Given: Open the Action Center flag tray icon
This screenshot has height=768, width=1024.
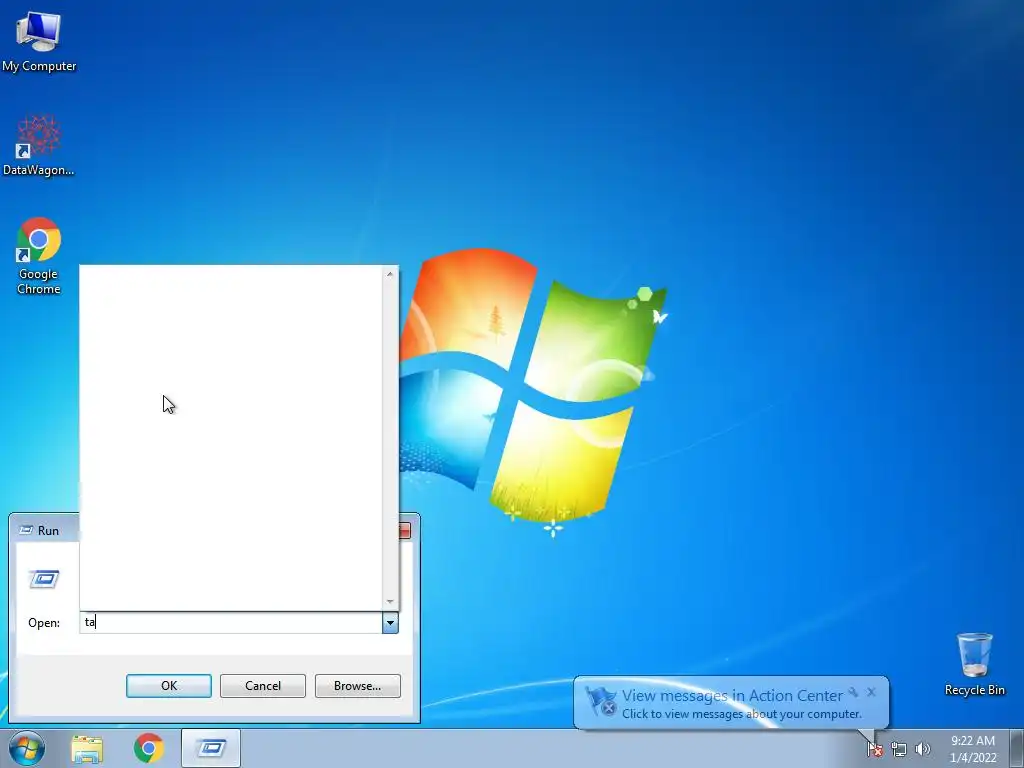Looking at the screenshot, I should [874, 749].
